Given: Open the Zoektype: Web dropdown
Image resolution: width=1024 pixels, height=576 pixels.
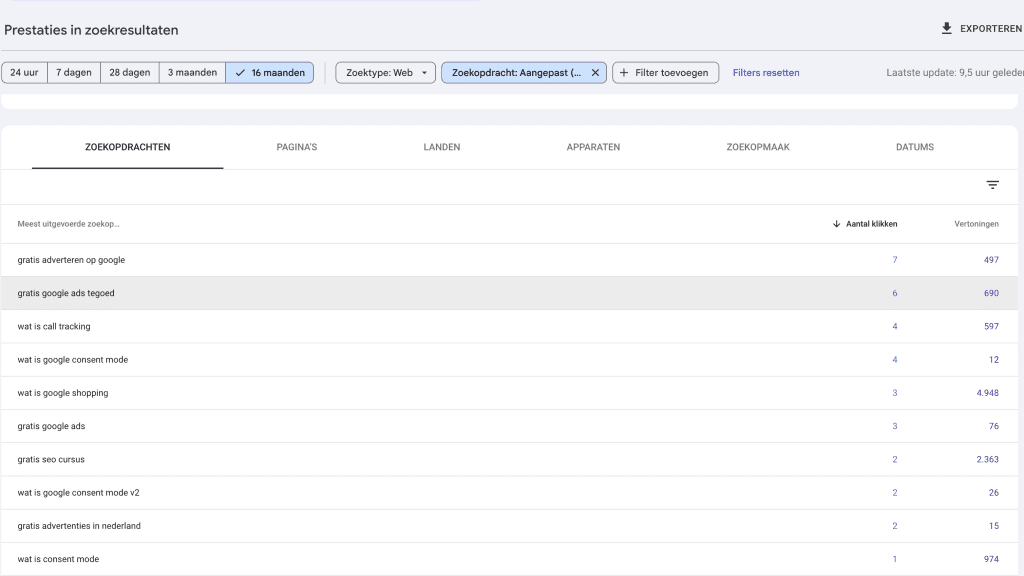Looking at the screenshot, I should (385, 72).
